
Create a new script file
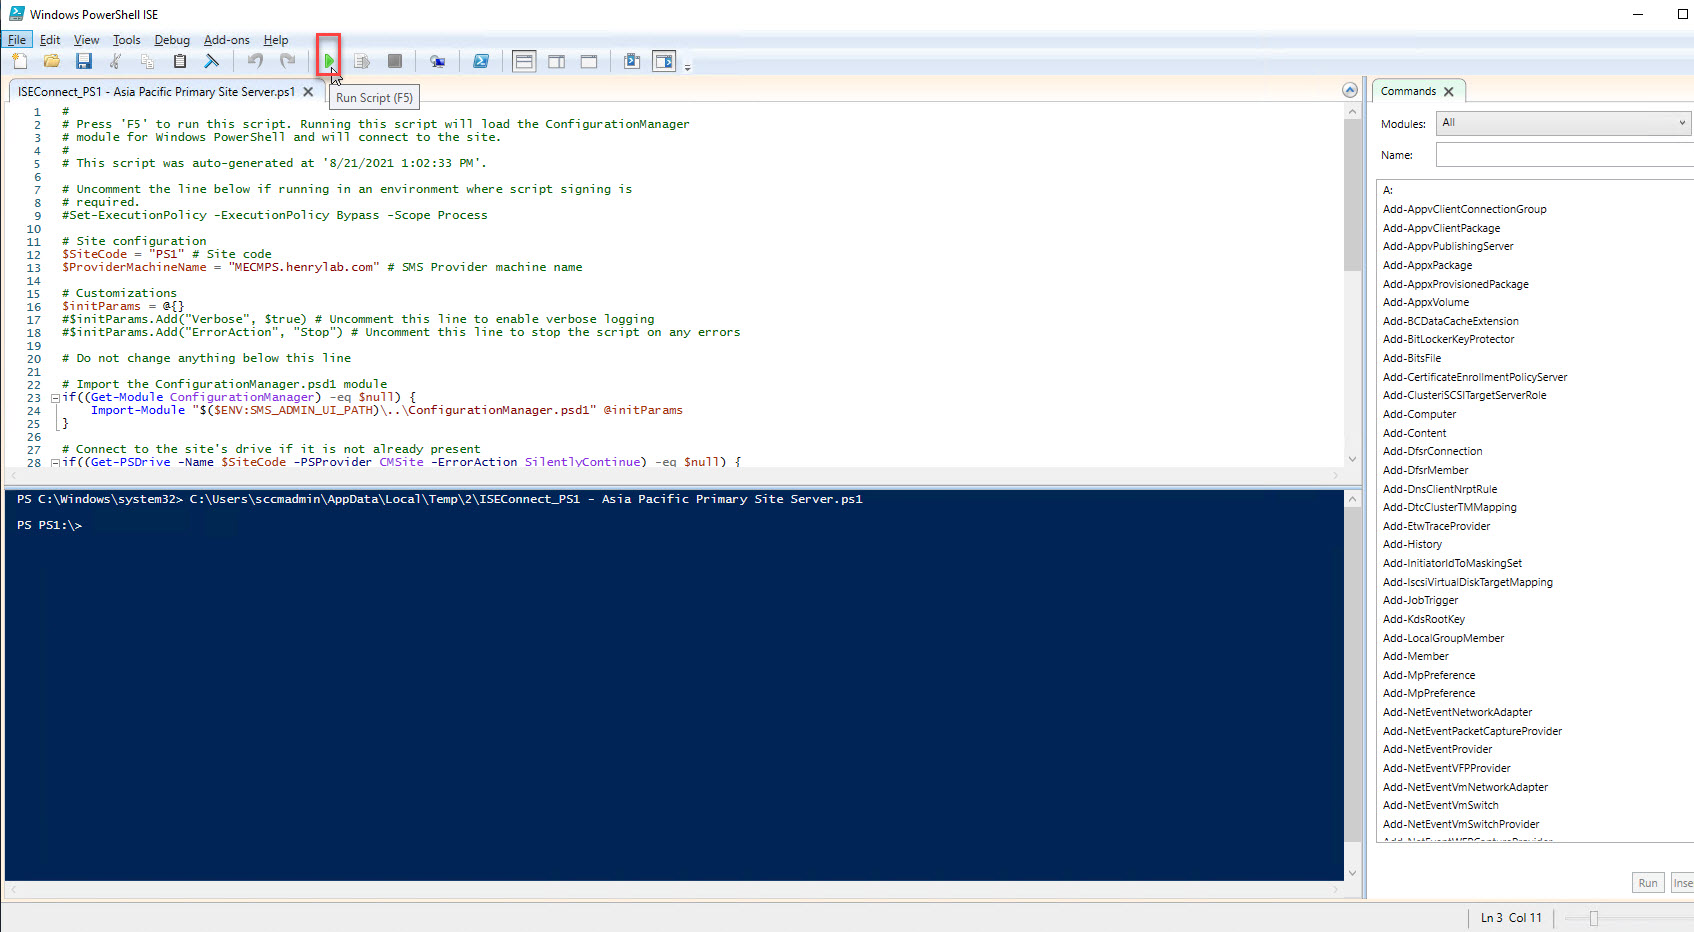(x=20, y=61)
